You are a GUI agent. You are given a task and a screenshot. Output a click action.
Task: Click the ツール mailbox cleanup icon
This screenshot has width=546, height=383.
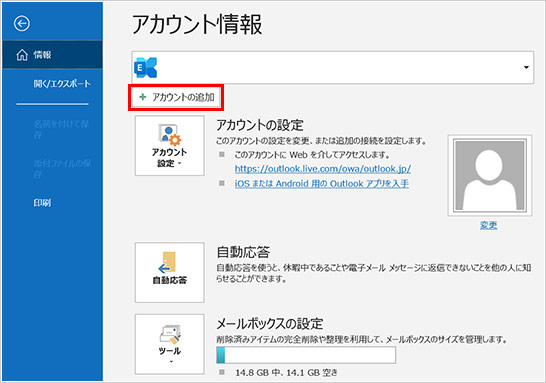(170, 334)
